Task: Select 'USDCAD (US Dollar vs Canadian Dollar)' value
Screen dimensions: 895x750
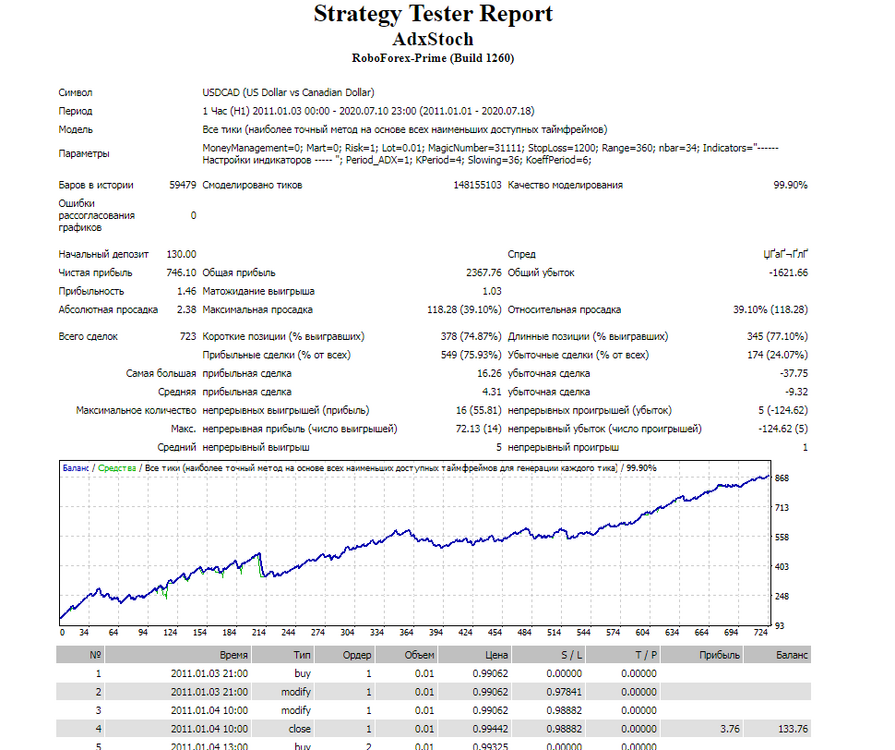Action: (x=288, y=92)
